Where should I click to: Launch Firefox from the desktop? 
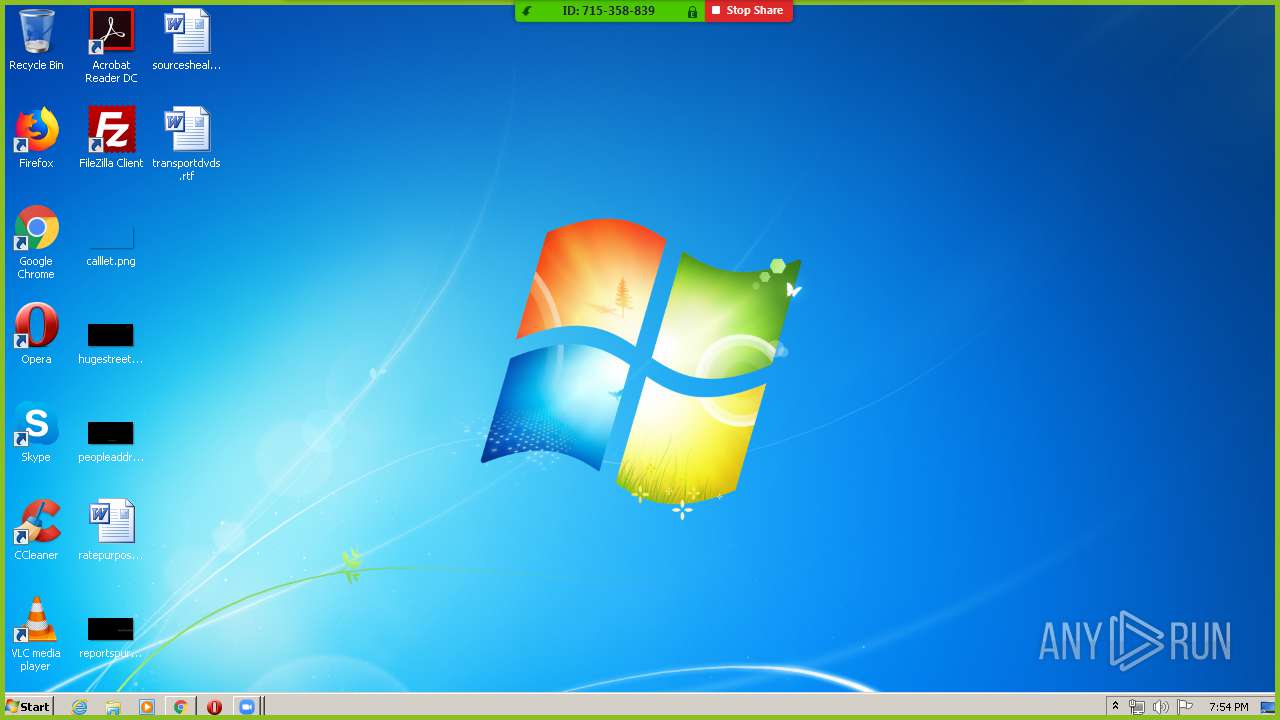[x=36, y=139]
